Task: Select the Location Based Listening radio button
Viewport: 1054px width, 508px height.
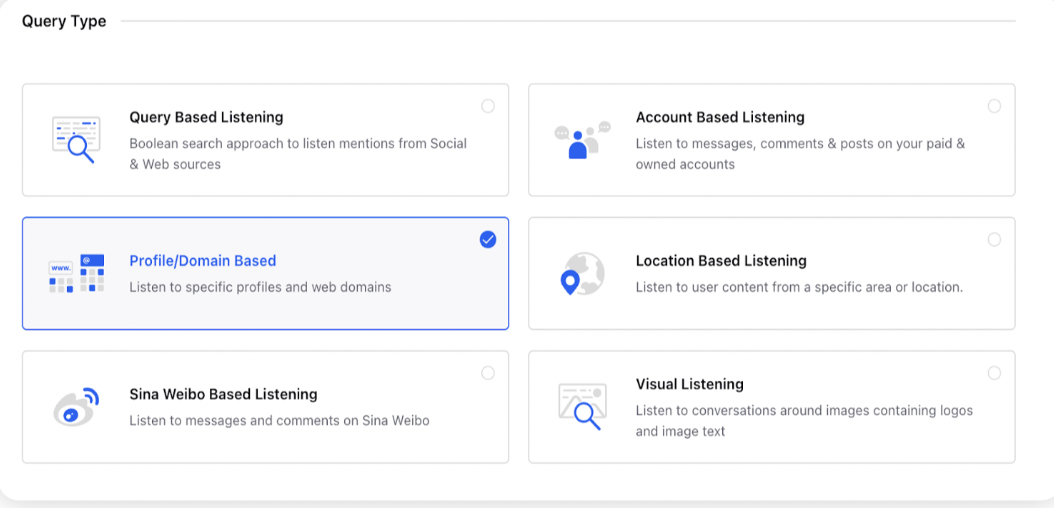Action: (994, 239)
